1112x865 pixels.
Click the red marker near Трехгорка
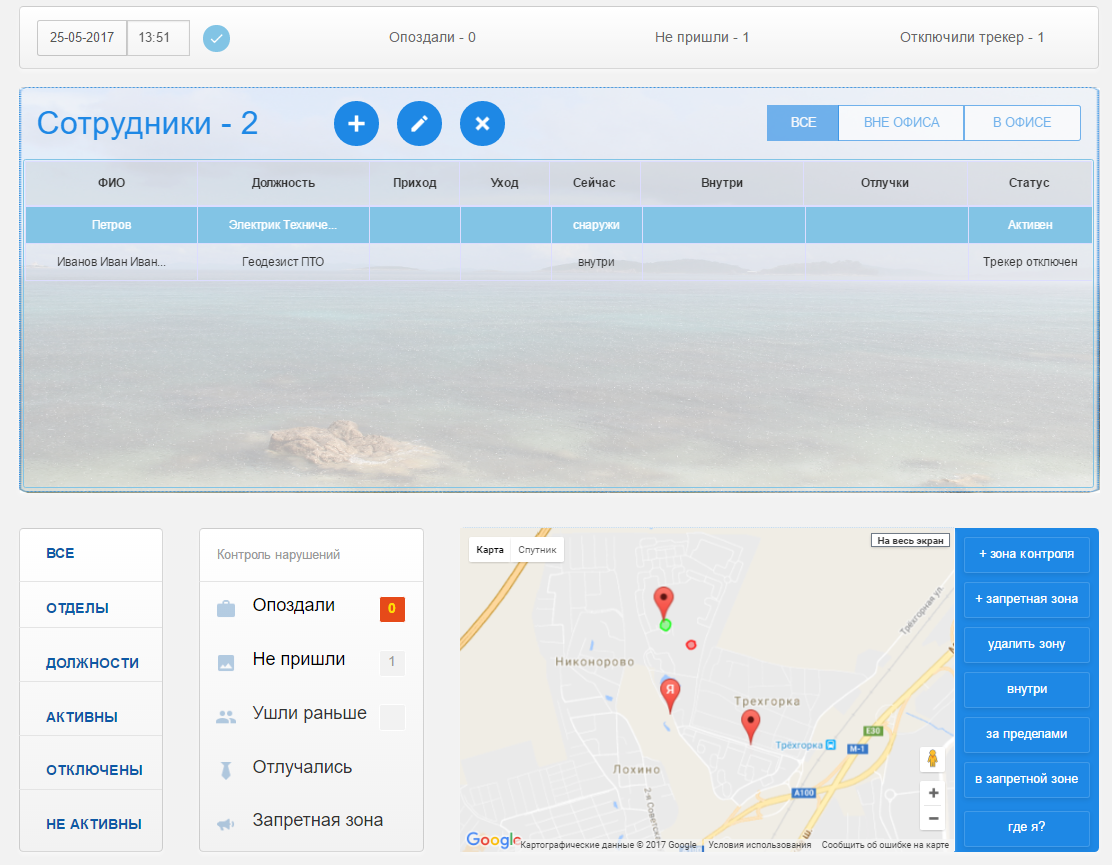[x=750, y=725]
